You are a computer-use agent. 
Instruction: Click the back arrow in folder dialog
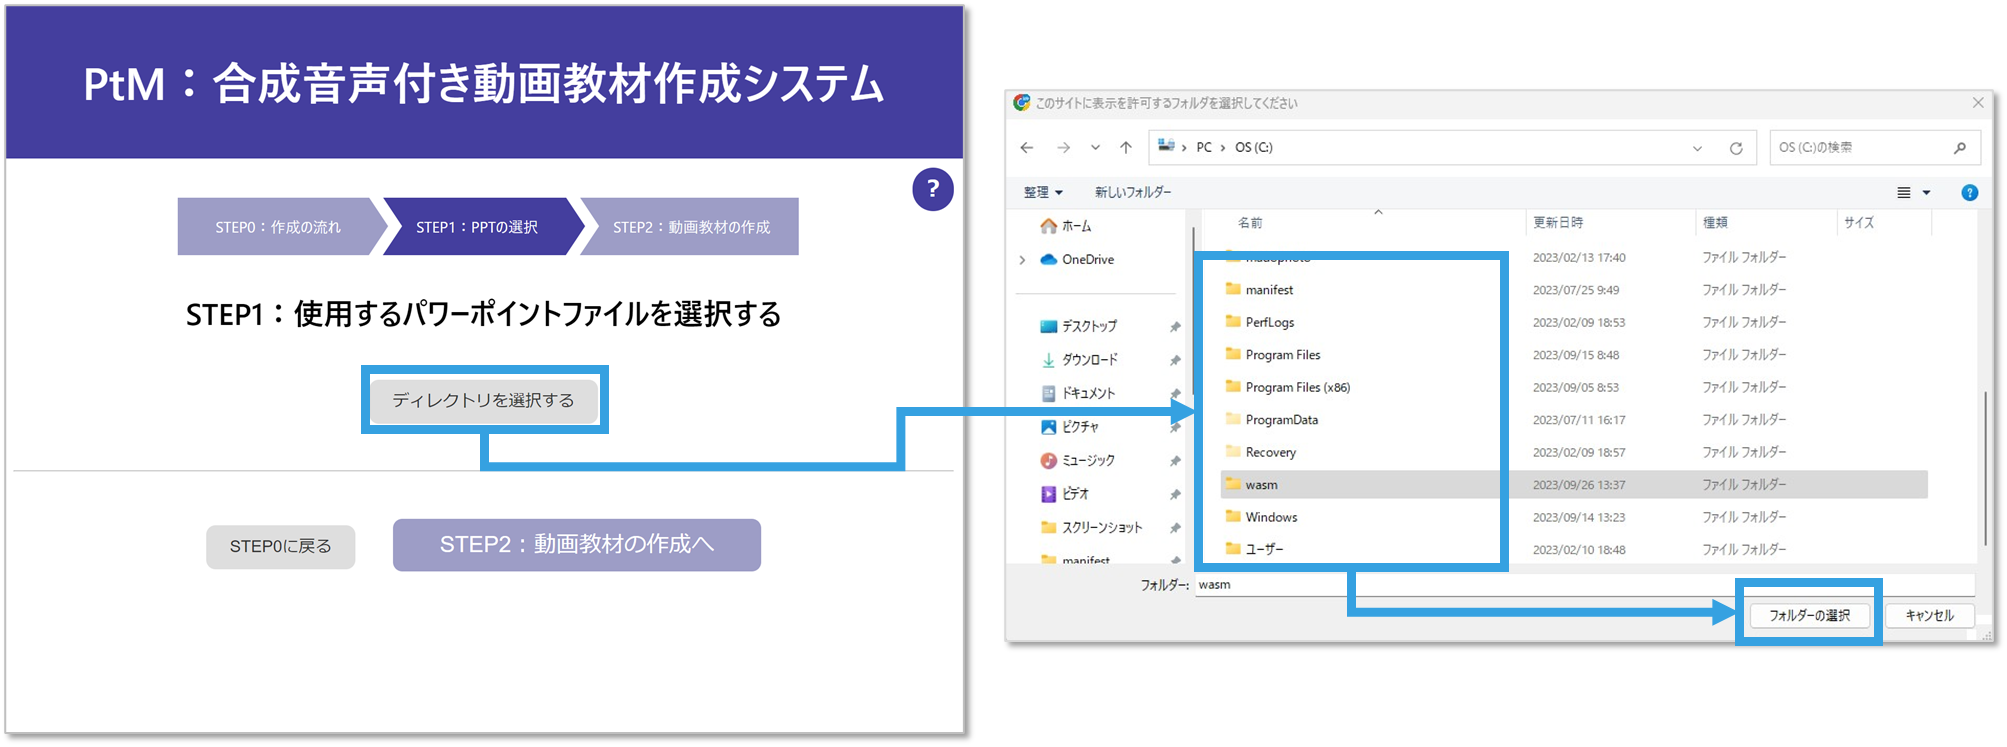pos(1027,148)
